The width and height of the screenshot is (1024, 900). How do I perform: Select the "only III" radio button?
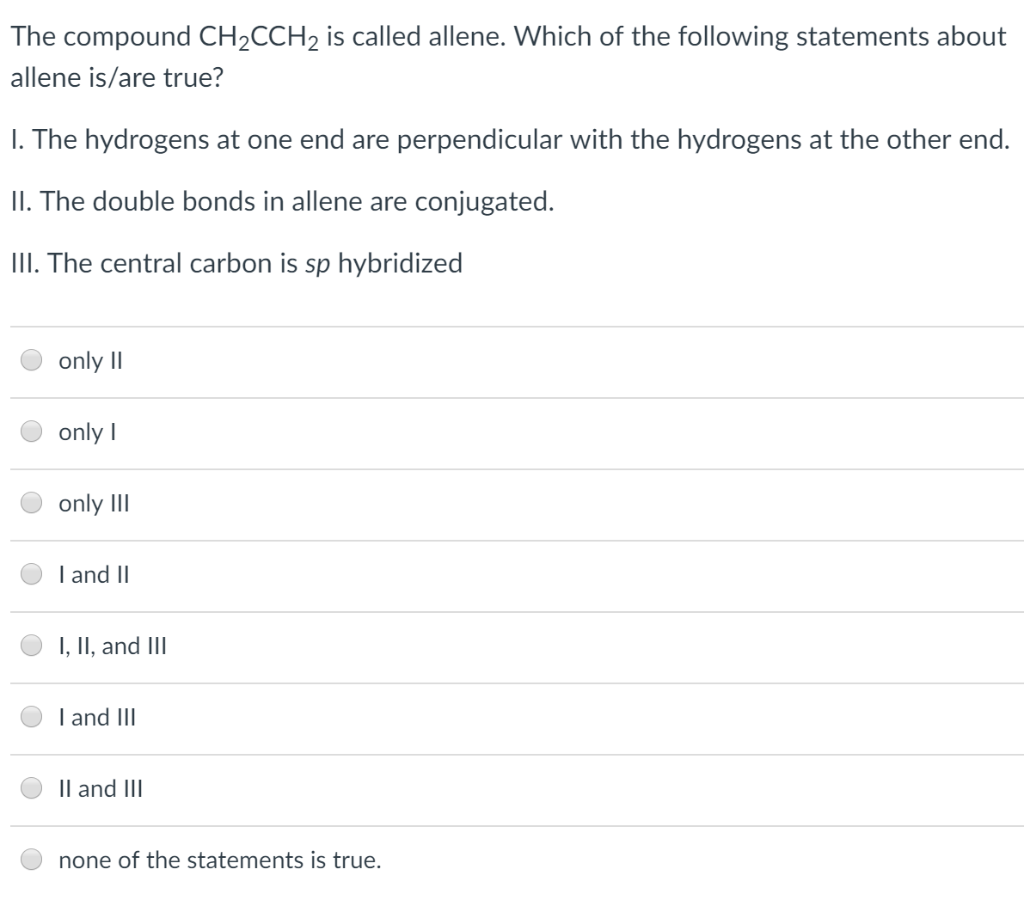pos(29,504)
